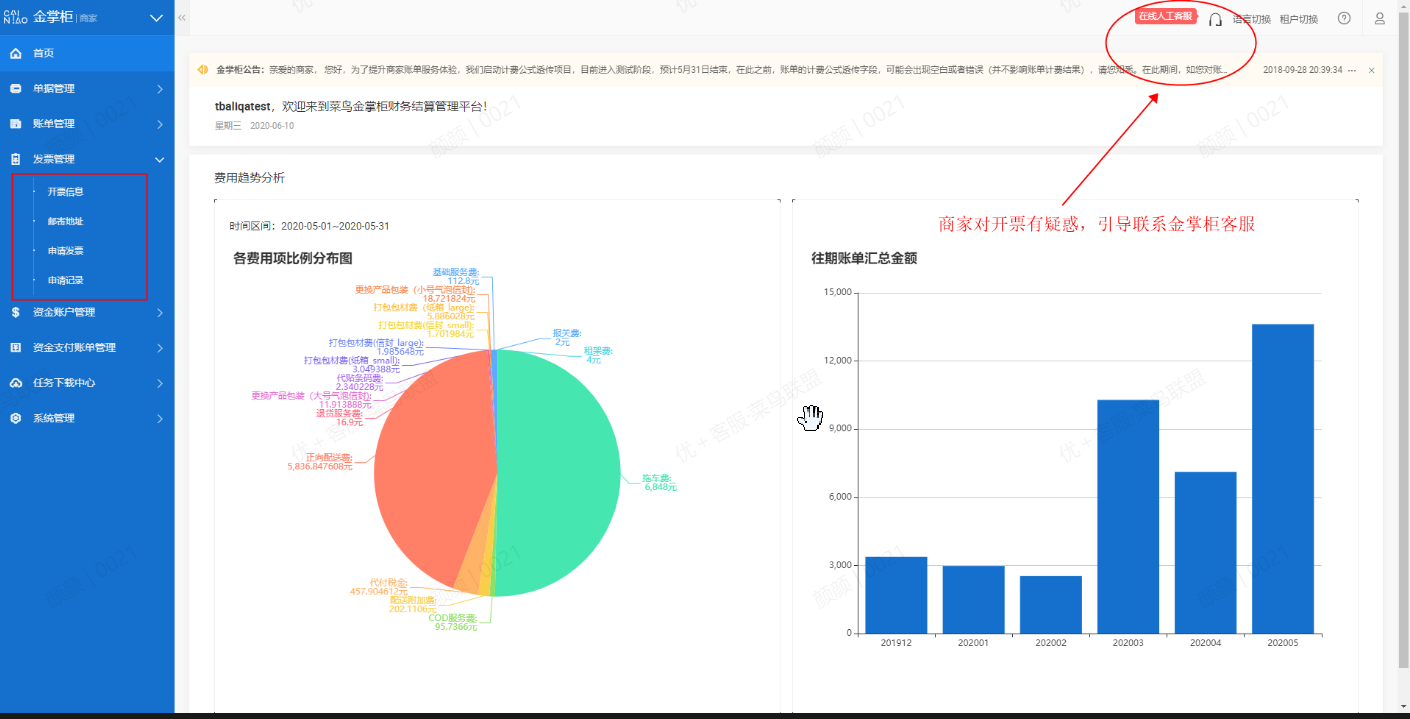Open the 申请记录 submenu item
This screenshot has width=1410, height=719.
(66, 280)
